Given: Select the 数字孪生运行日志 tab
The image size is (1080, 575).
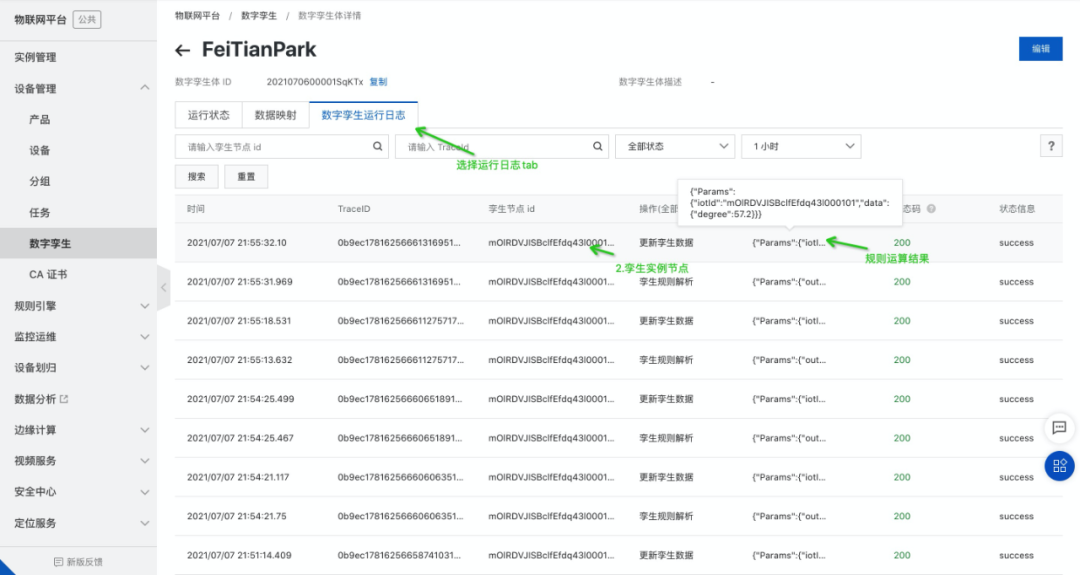Looking at the screenshot, I should tap(364, 115).
